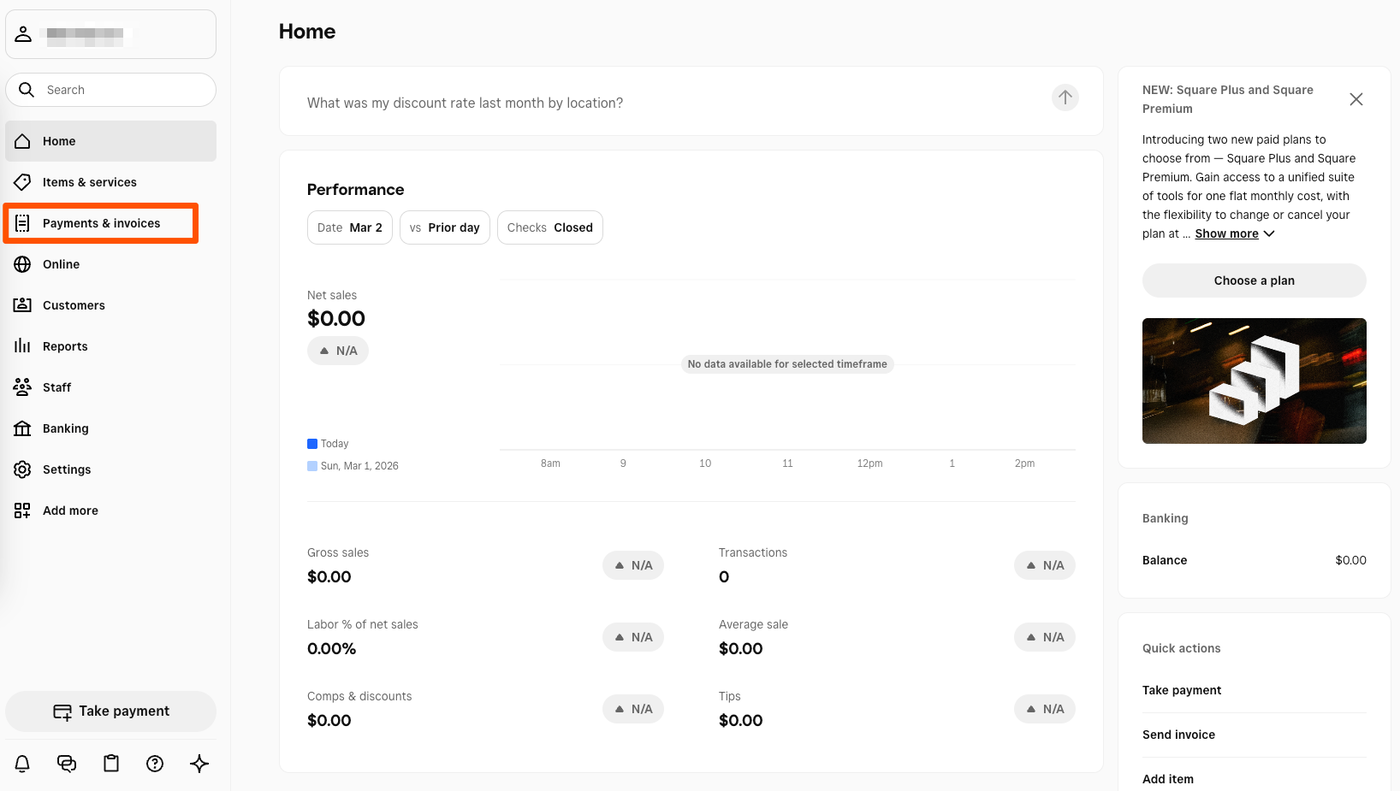This screenshot has width=1400, height=791.
Task: Select Send invoice quick action
Action: pyautogui.click(x=1179, y=735)
